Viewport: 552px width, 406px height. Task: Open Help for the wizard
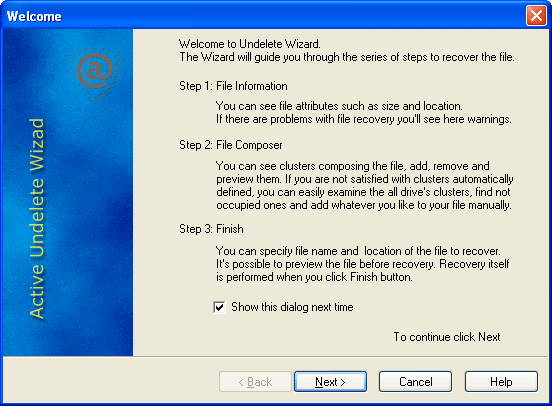501,382
